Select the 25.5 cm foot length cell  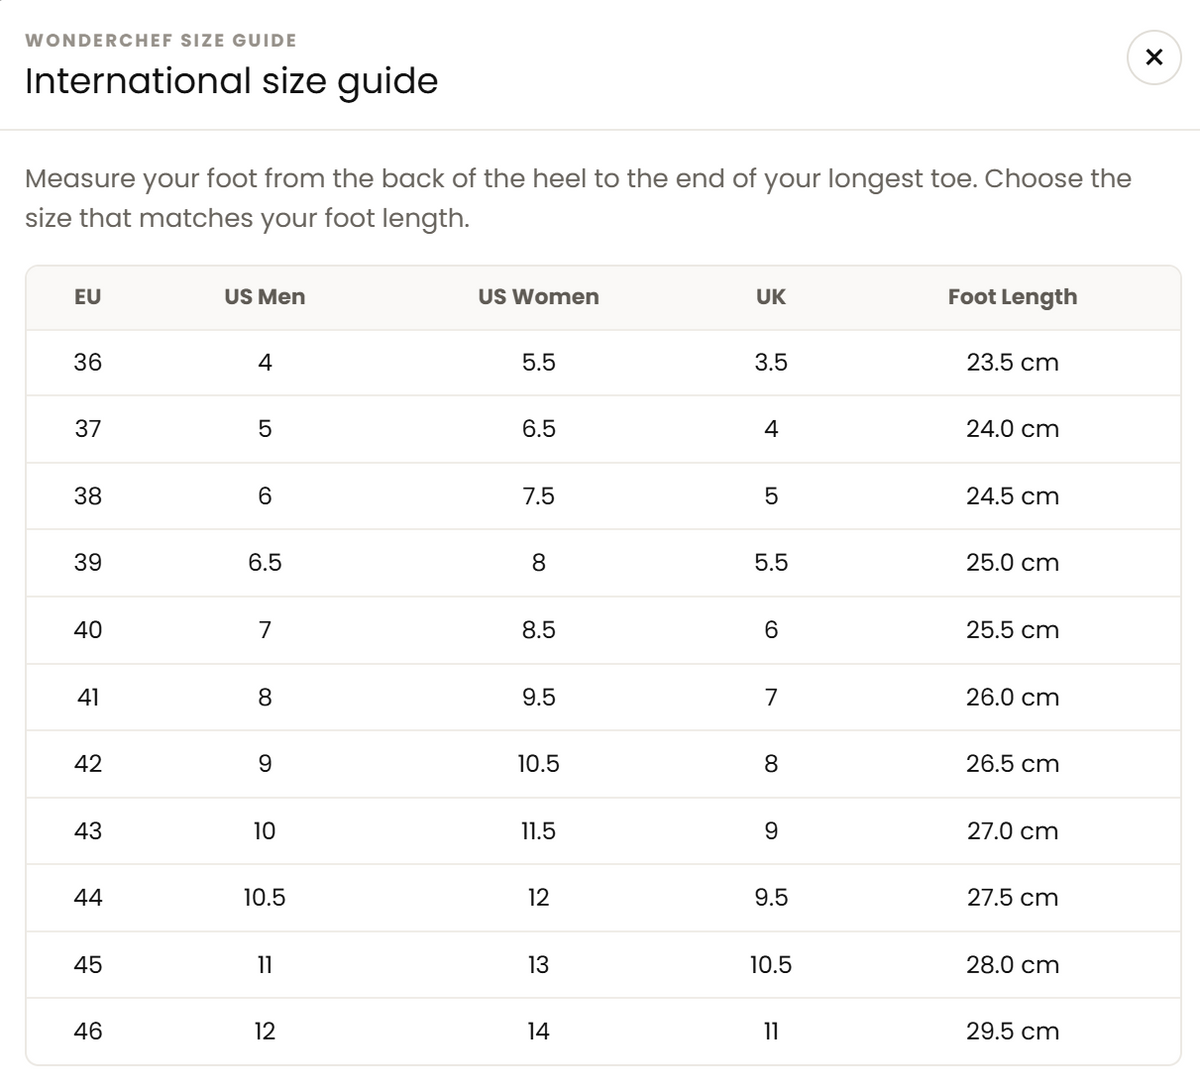pos(1012,630)
